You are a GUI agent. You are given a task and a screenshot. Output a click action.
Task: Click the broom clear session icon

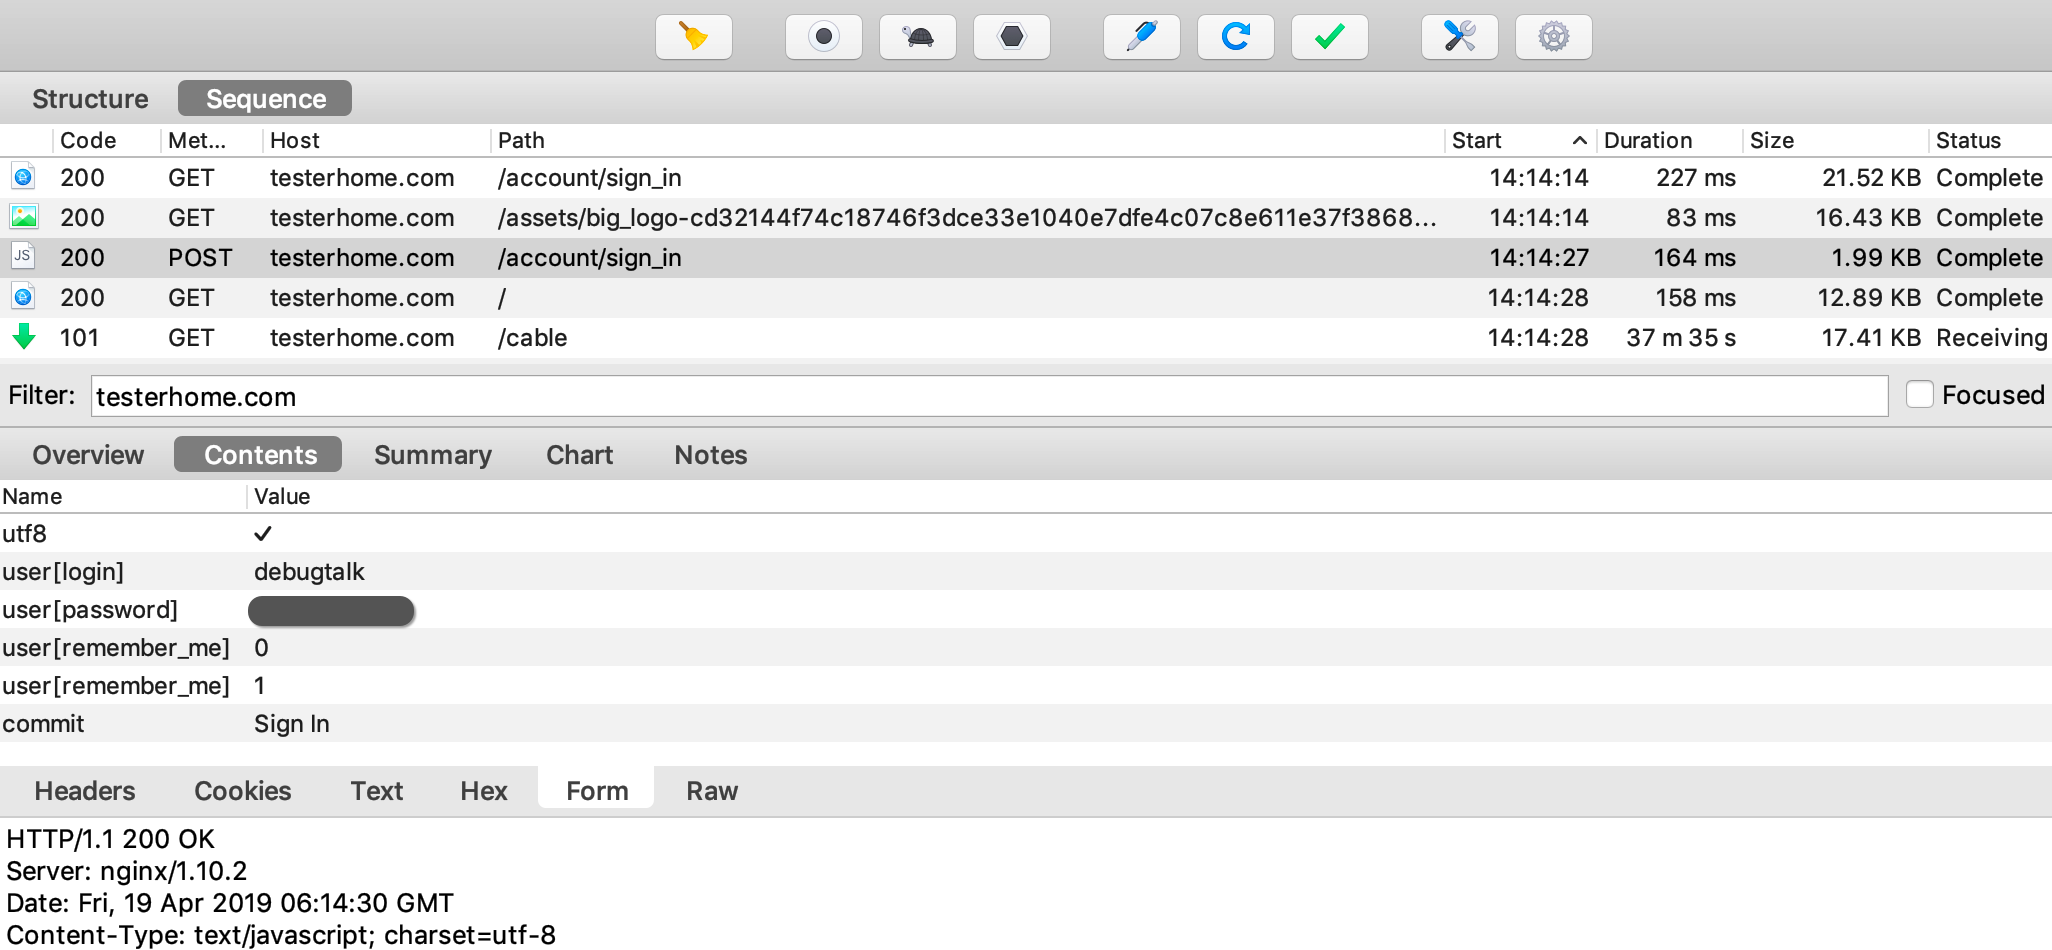(x=693, y=37)
